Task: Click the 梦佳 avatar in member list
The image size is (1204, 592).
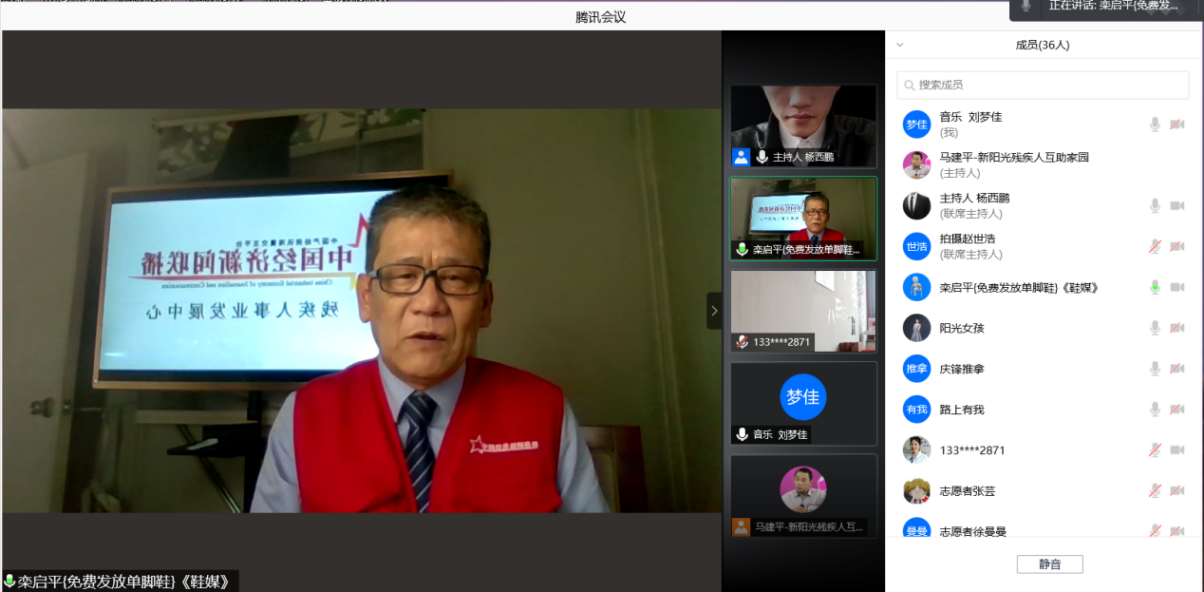Action: point(917,124)
